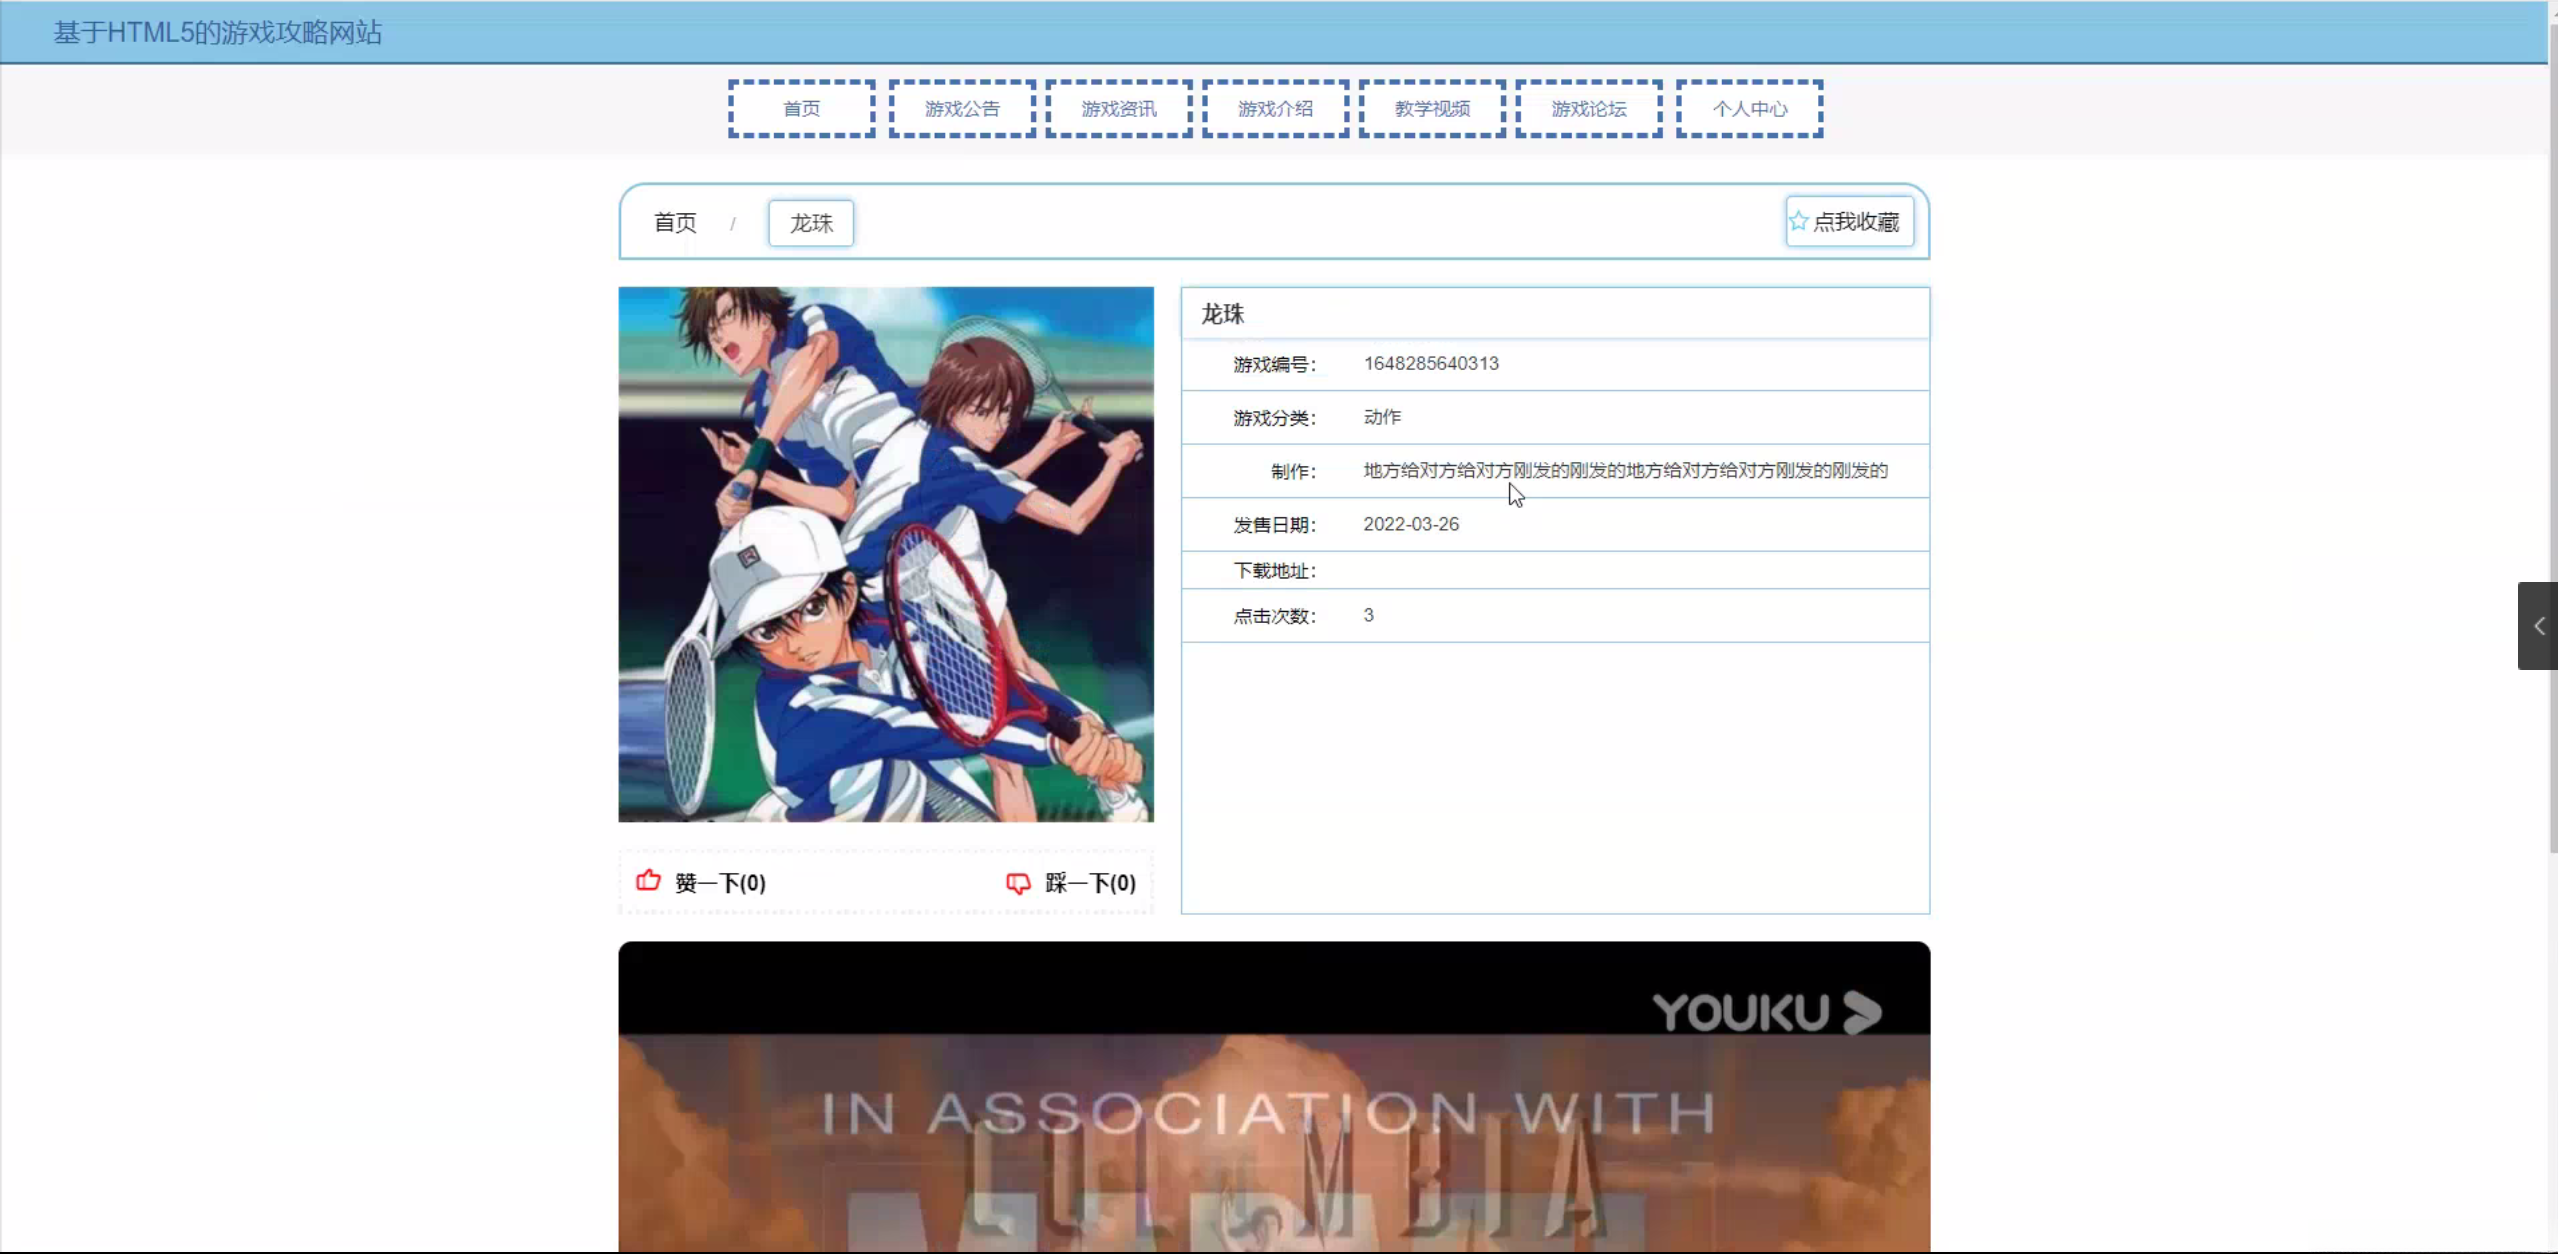The image size is (2558, 1254).
Task: Open the 游戏资讯 section
Action: click(1118, 109)
